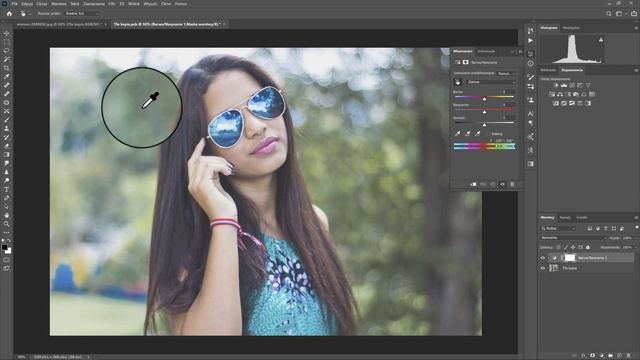Delete the adjustment layer from Properties panel

point(512,184)
